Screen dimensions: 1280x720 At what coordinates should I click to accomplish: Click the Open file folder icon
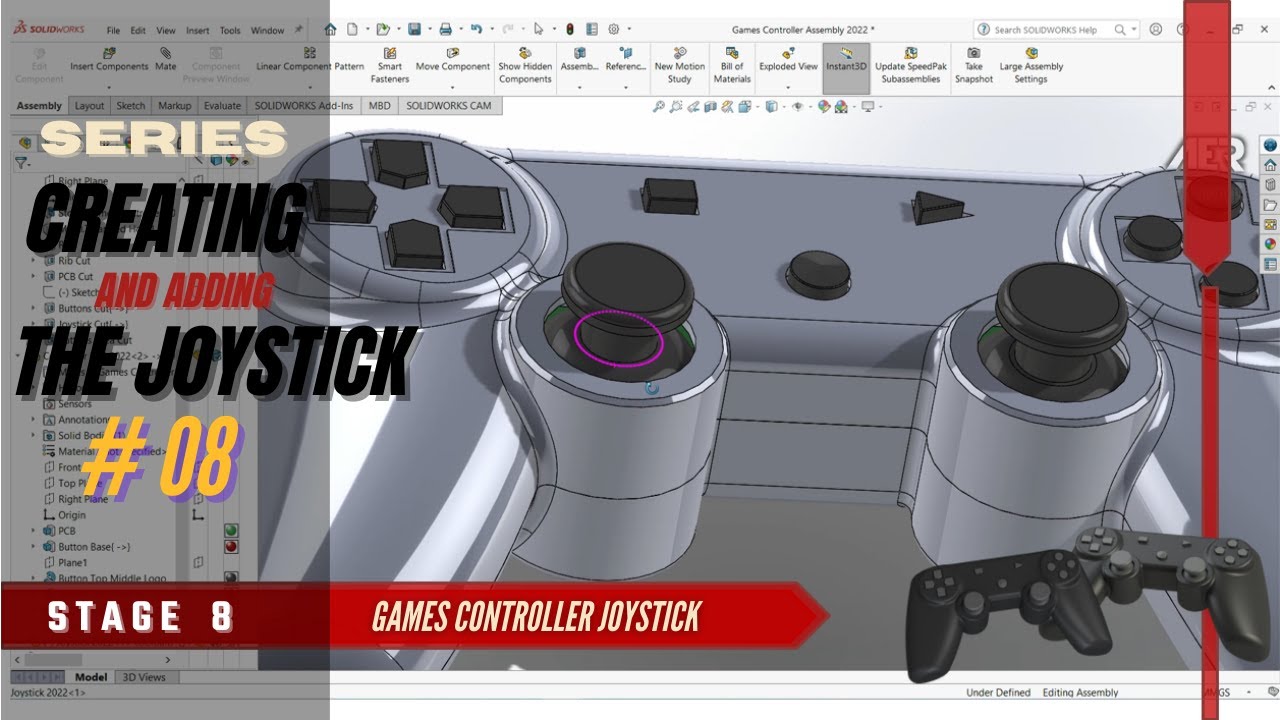382,30
